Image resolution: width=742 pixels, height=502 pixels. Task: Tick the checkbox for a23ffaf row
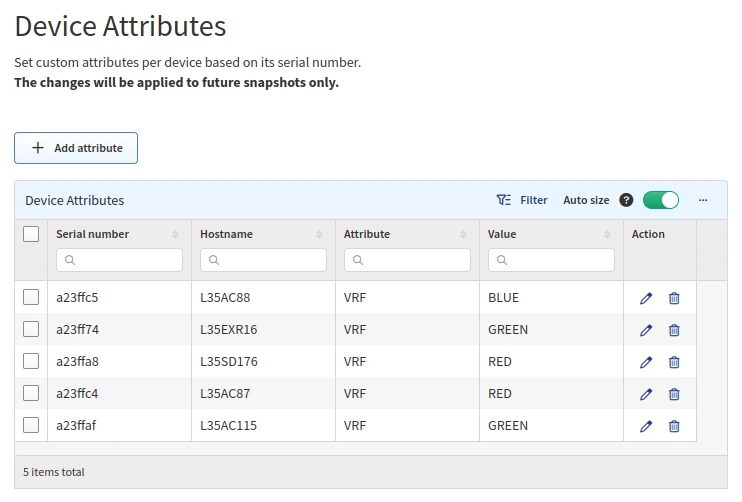pos(31,425)
